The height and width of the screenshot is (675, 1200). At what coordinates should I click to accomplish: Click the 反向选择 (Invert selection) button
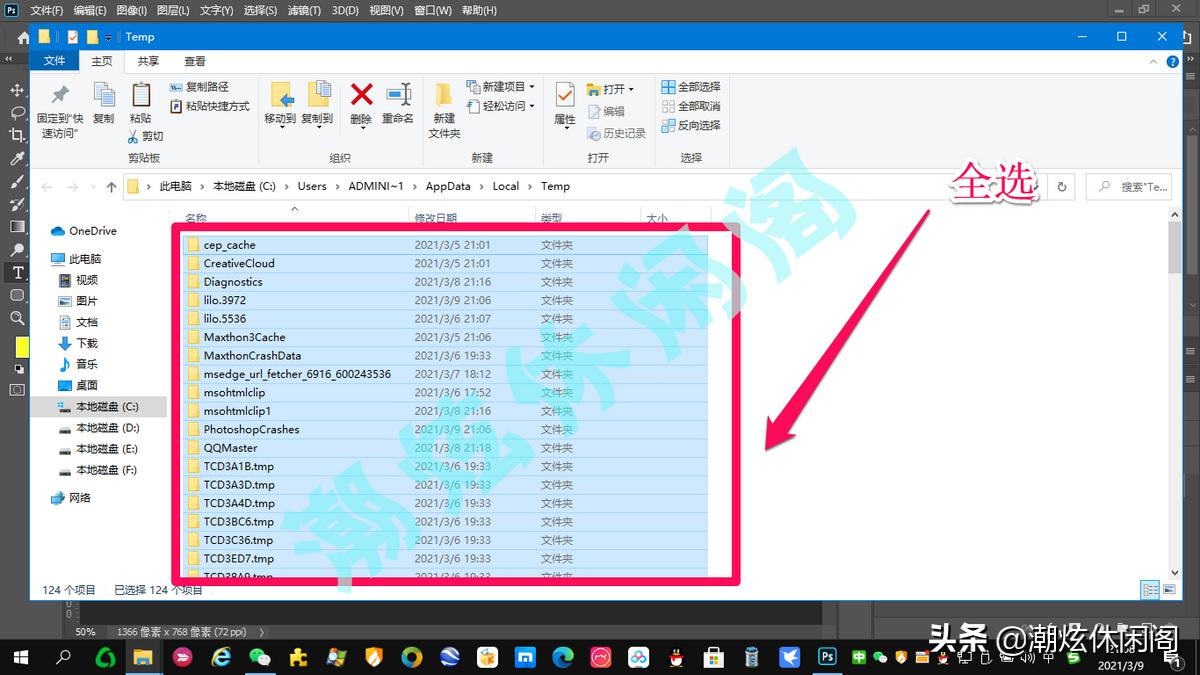pos(693,125)
